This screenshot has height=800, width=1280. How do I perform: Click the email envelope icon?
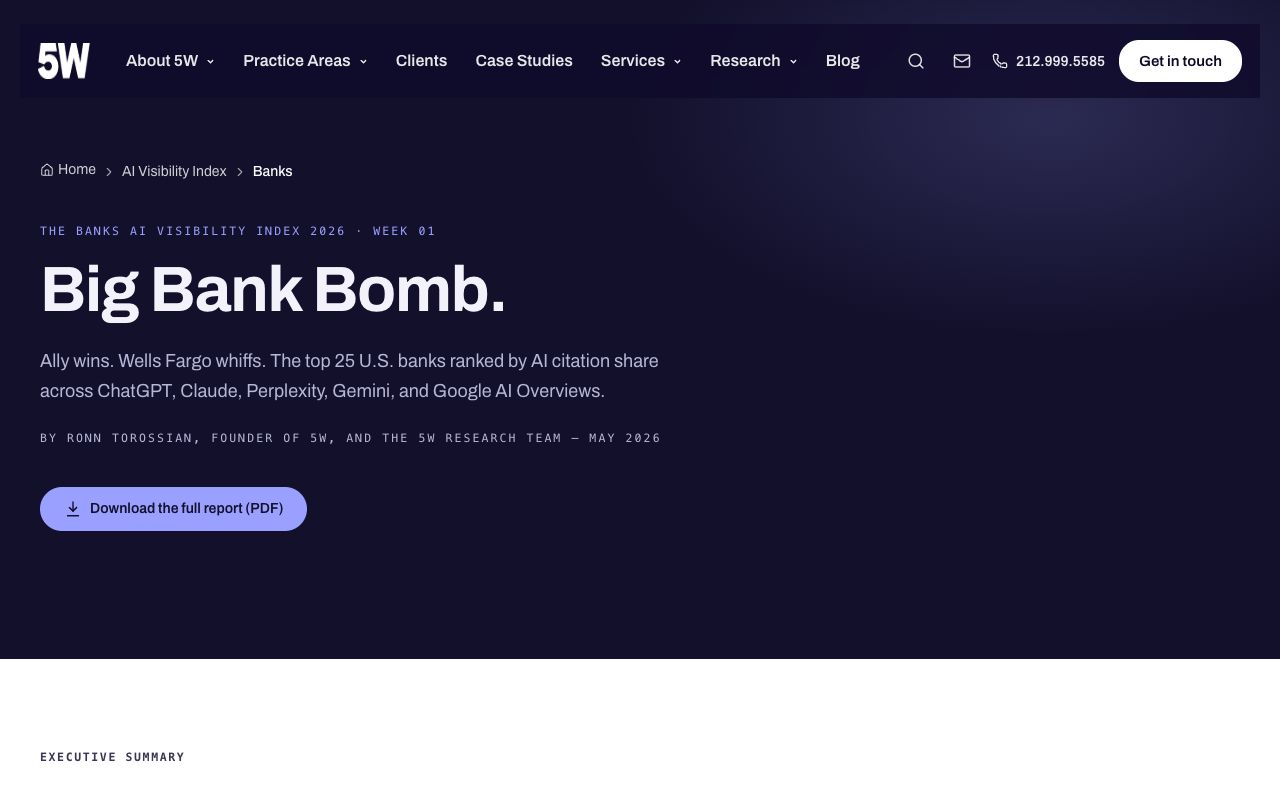(962, 61)
